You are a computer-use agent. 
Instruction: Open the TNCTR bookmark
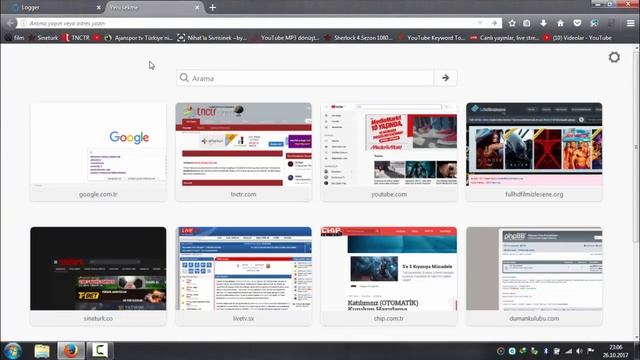pos(76,38)
